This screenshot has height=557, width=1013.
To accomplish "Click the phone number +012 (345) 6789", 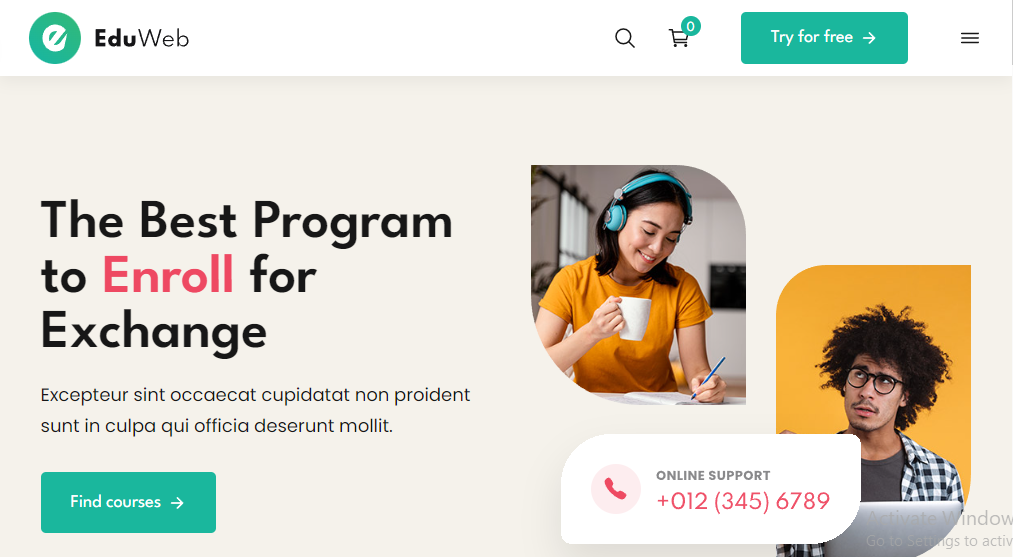I will tap(743, 501).
